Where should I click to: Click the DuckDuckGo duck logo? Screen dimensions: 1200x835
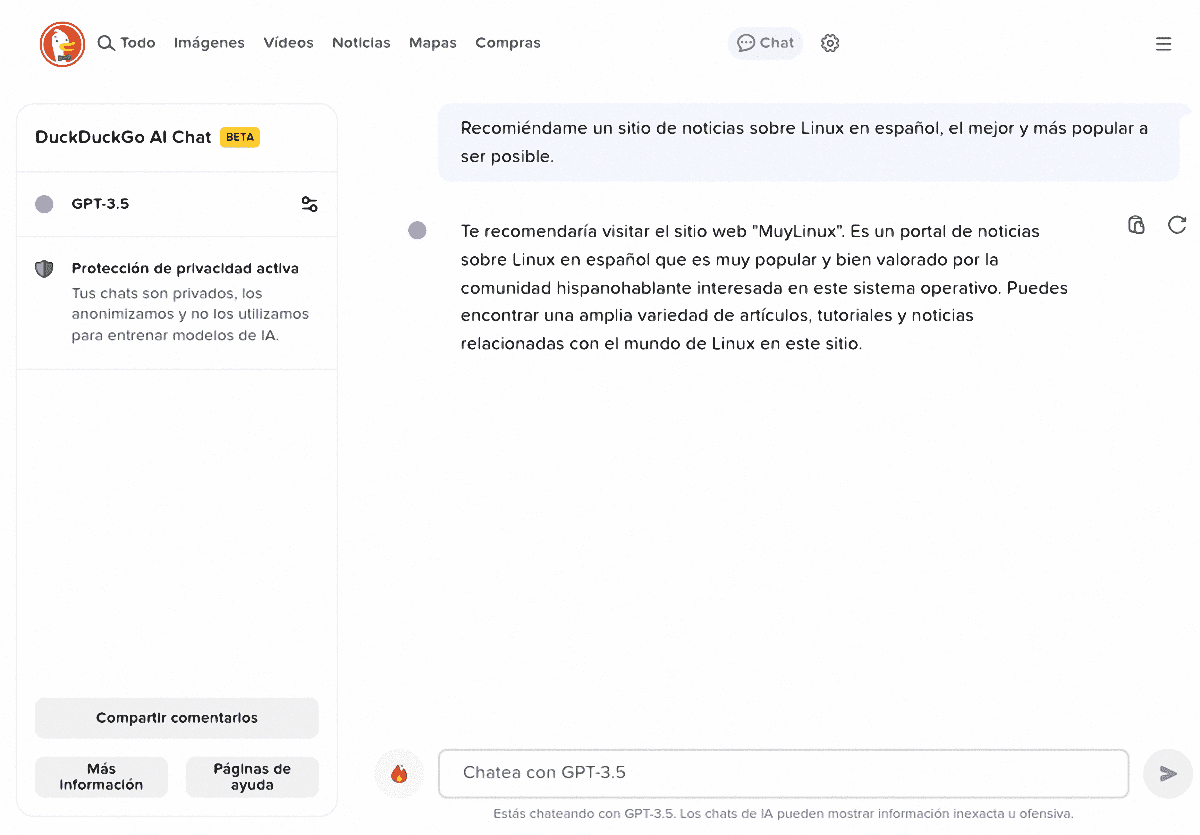pos(62,44)
